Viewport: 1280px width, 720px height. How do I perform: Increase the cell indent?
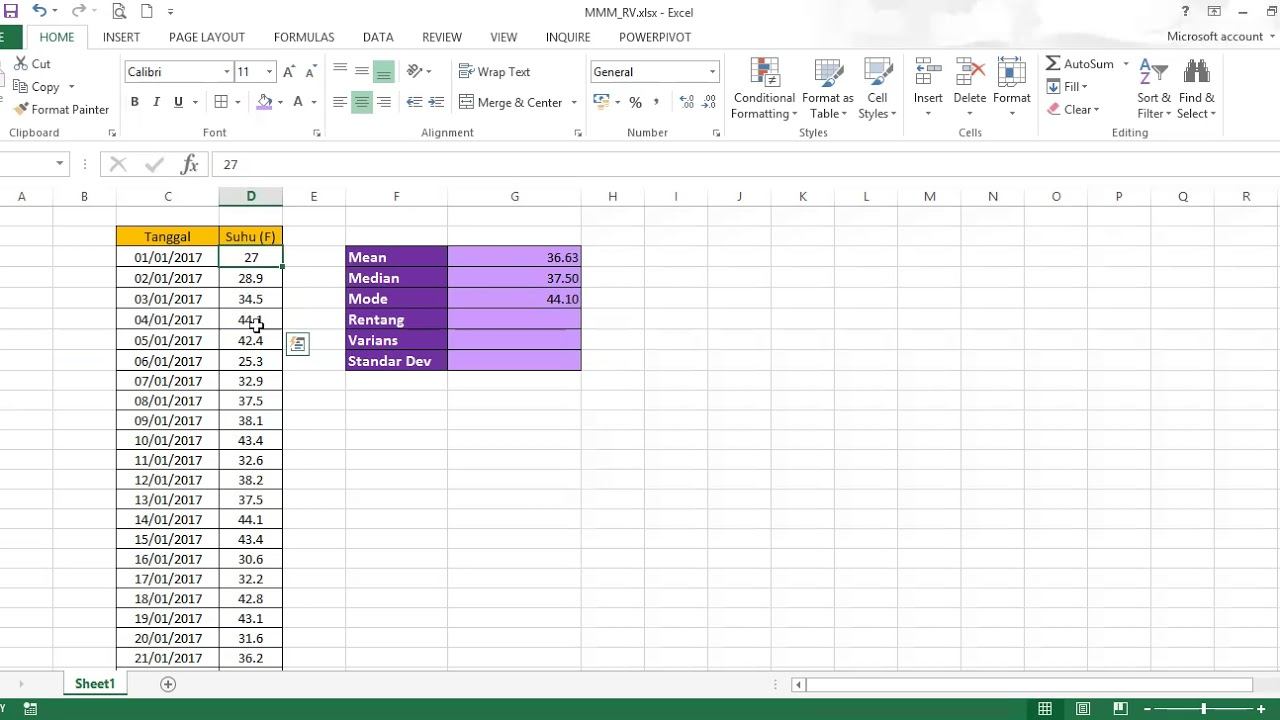[436, 102]
